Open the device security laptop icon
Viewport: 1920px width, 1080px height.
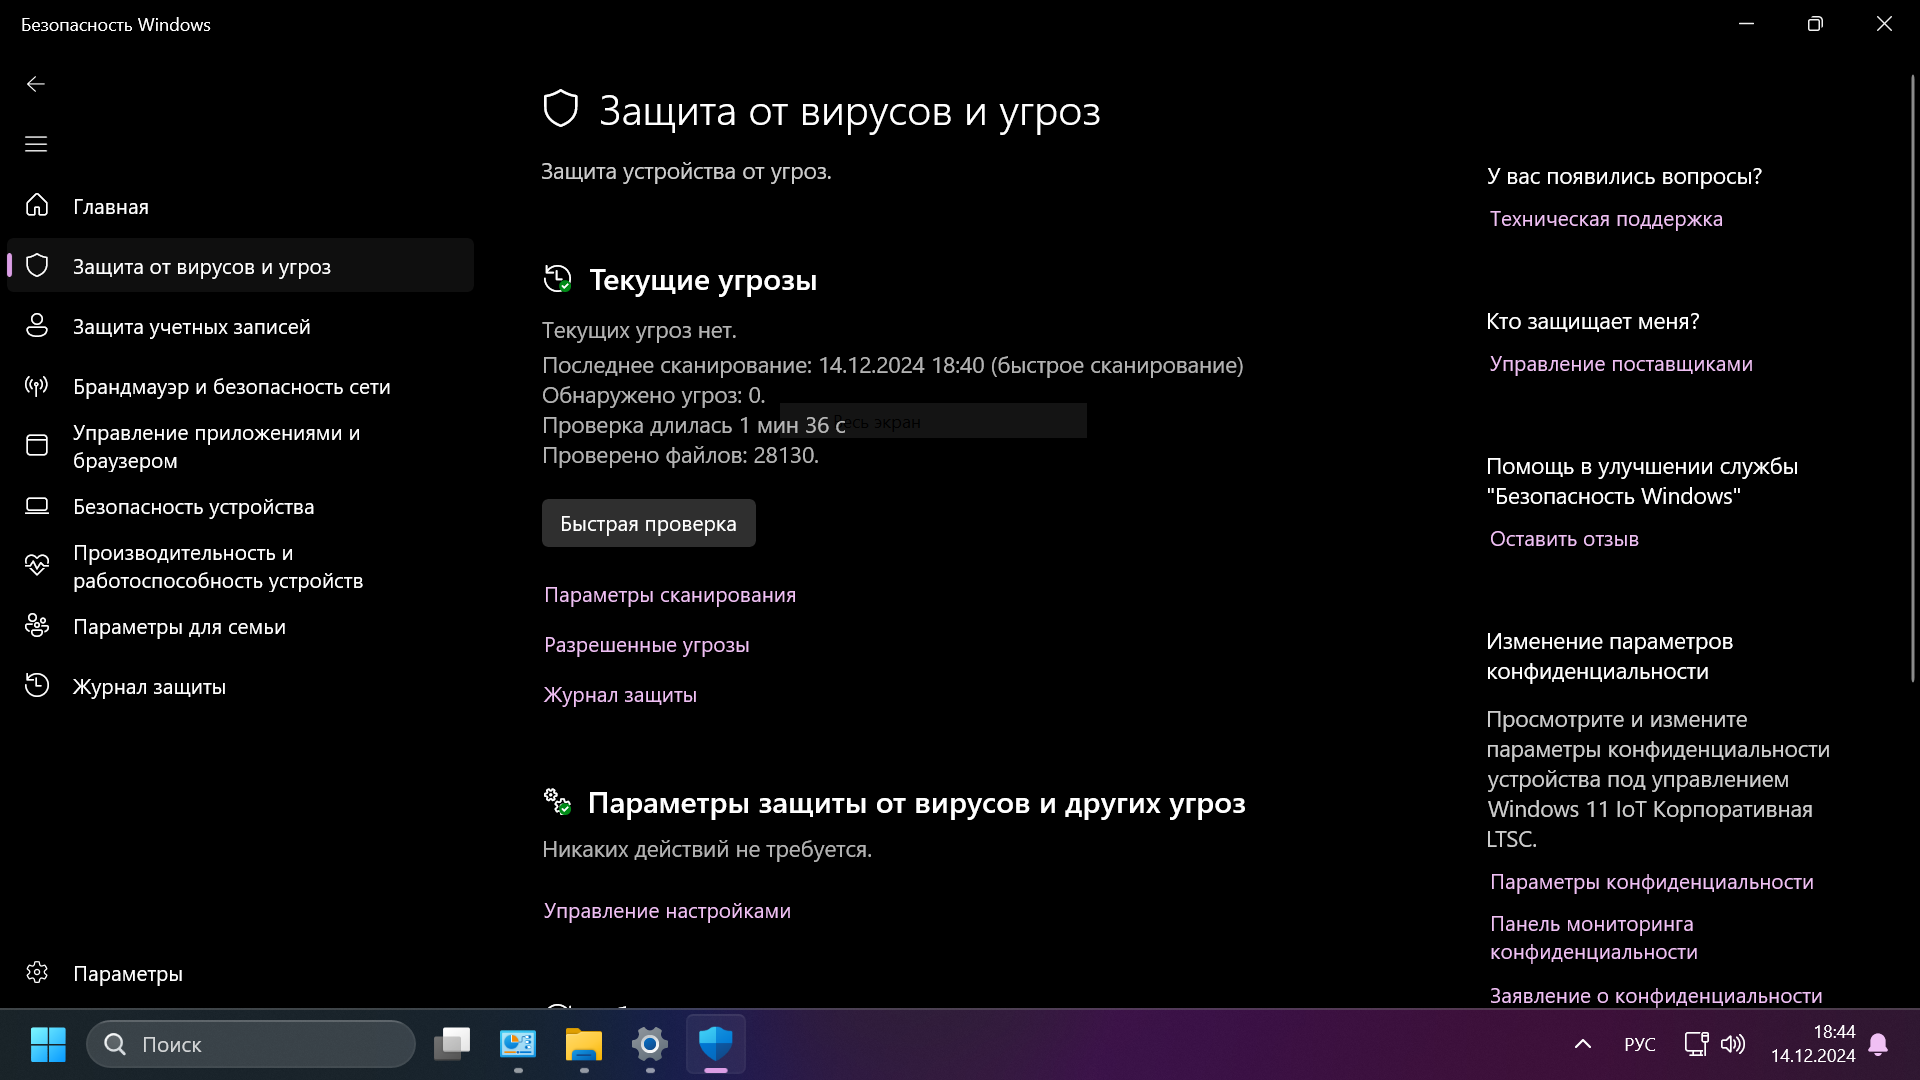coord(37,506)
